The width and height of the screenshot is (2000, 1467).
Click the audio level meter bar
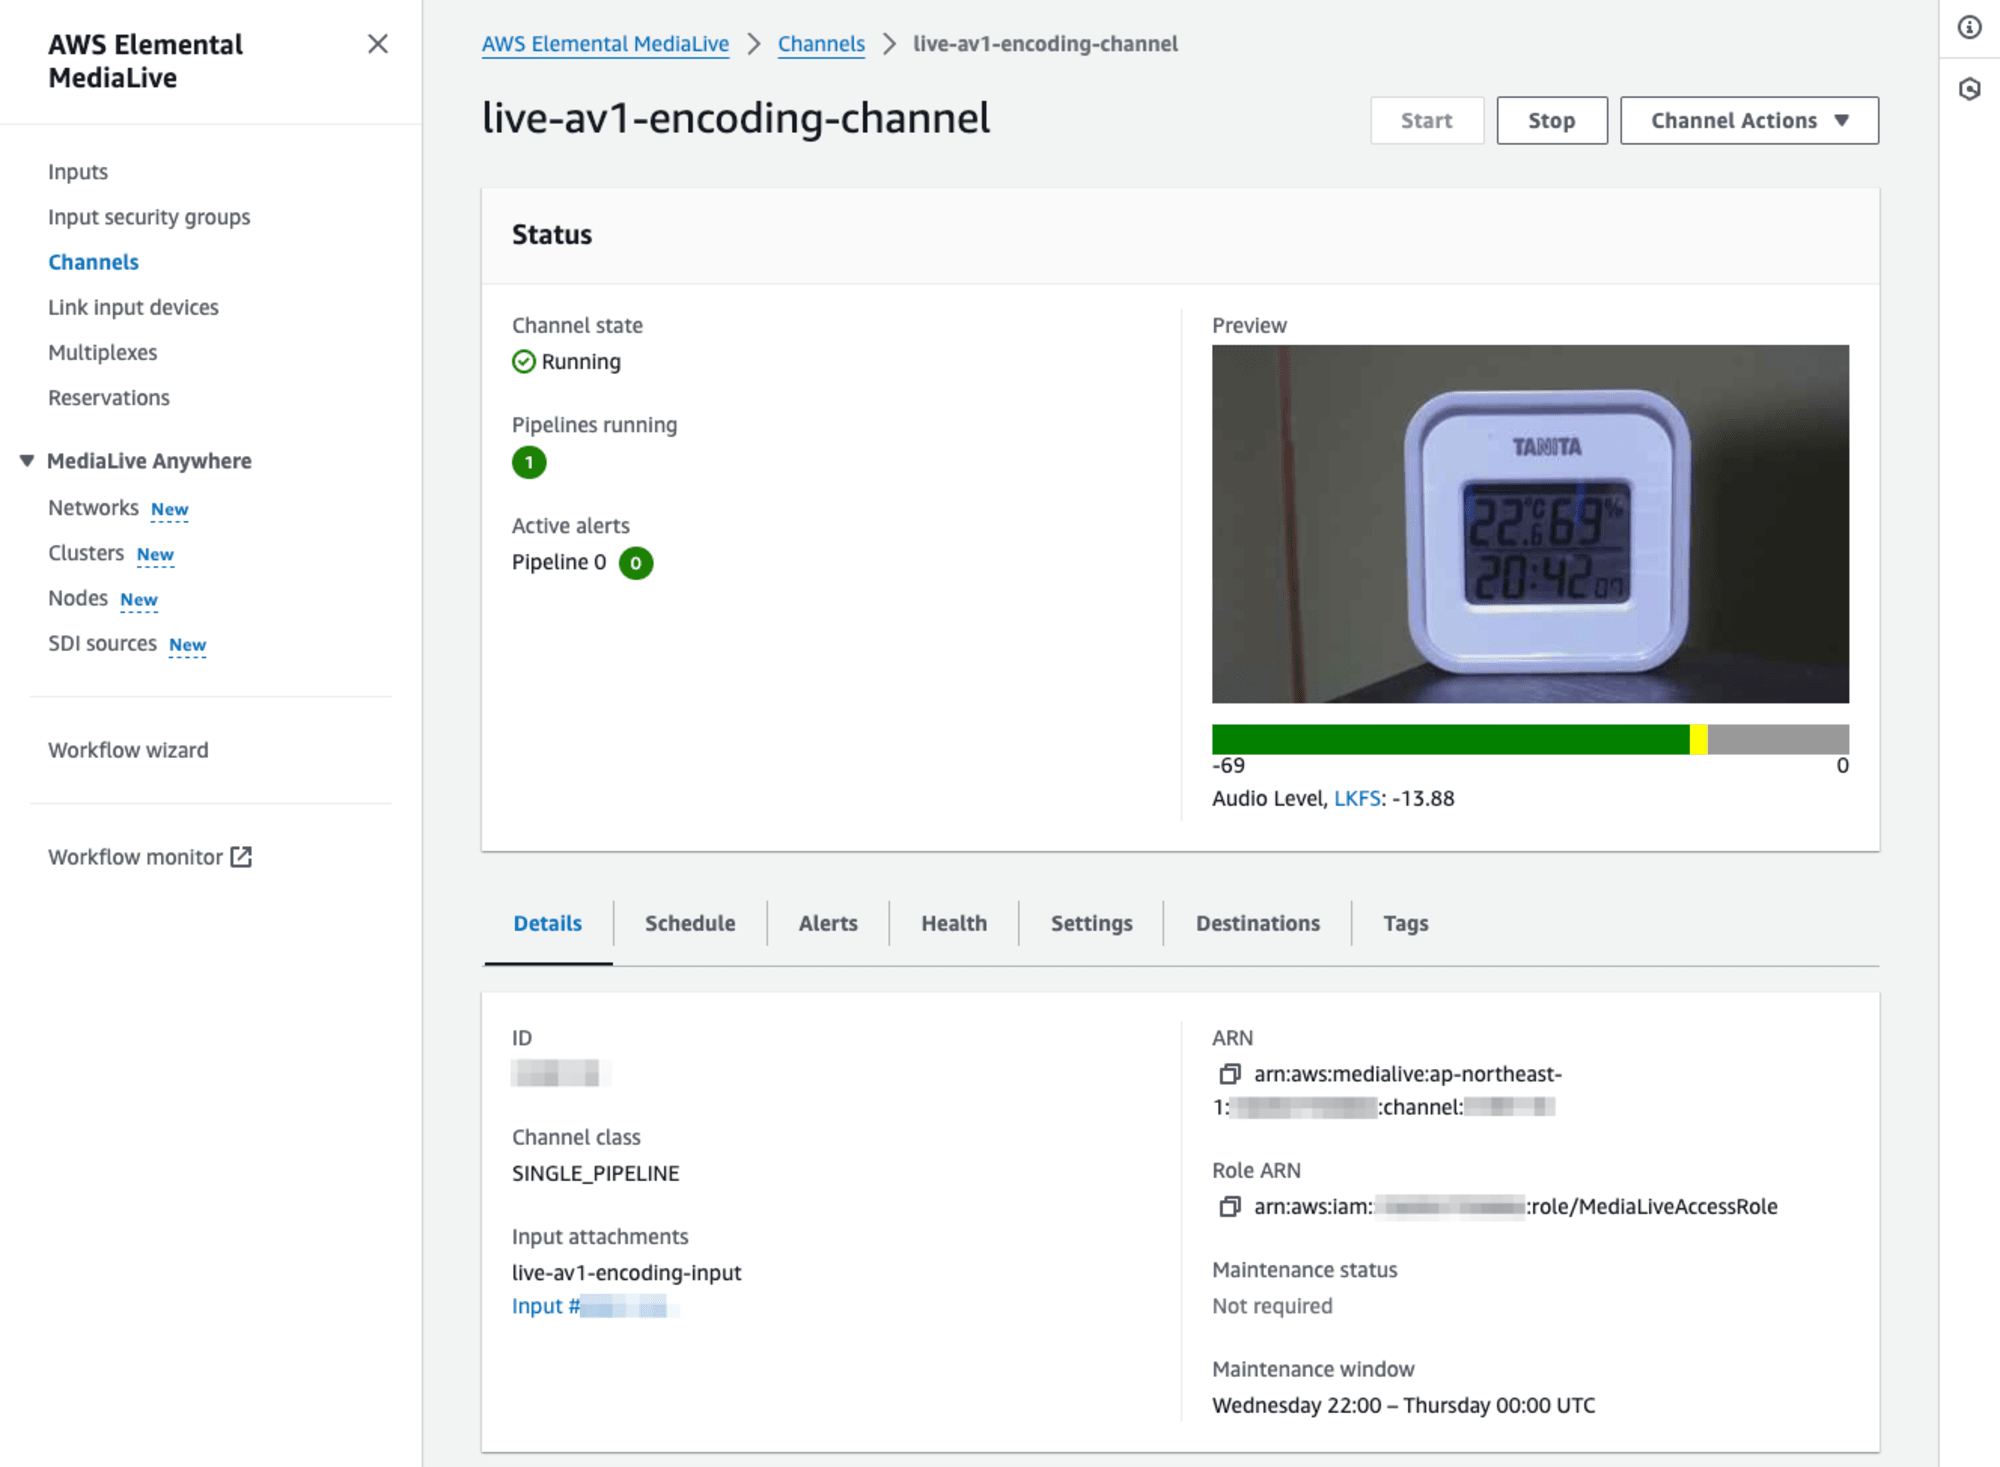(x=1530, y=739)
